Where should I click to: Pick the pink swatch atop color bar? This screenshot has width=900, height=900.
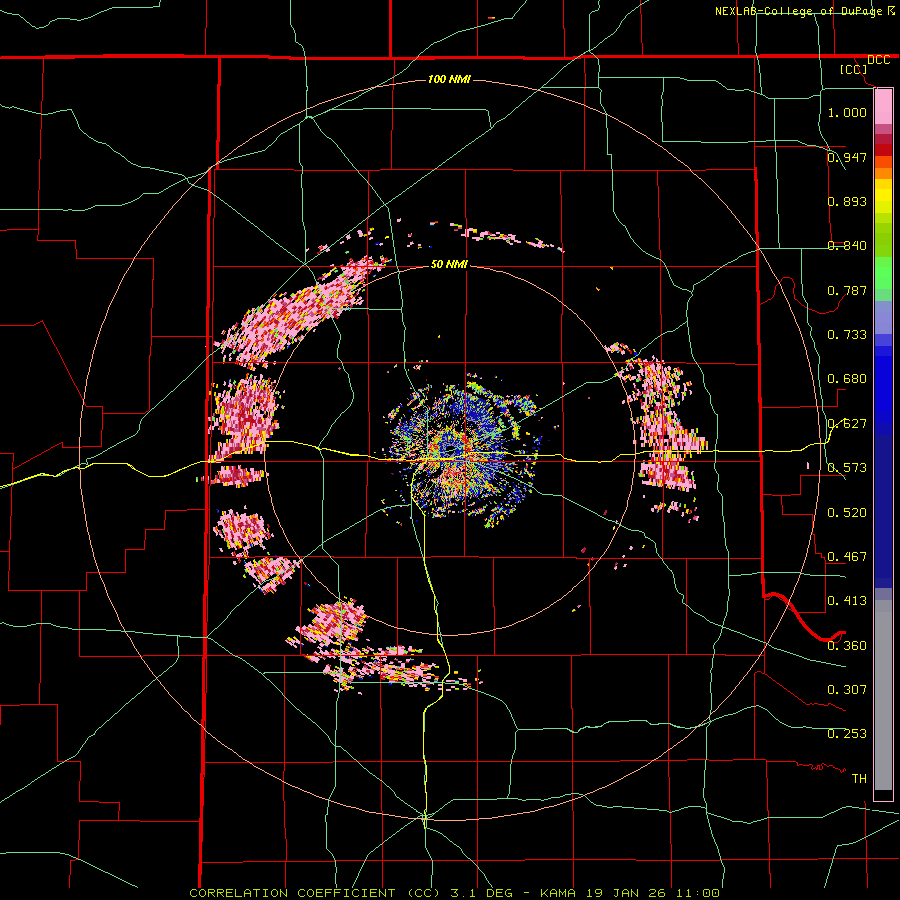coord(883,107)
